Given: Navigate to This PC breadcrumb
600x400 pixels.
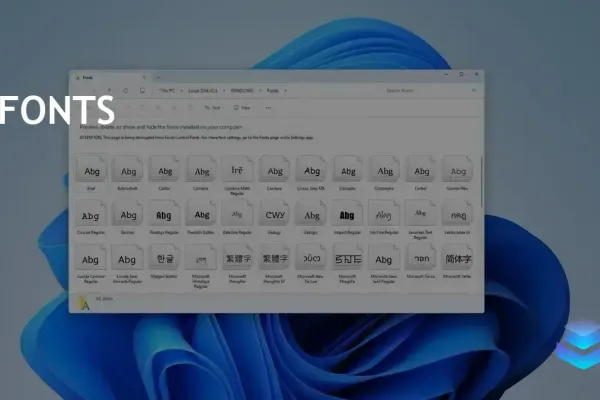Looking at the screenshot, I should coord(167,91).
